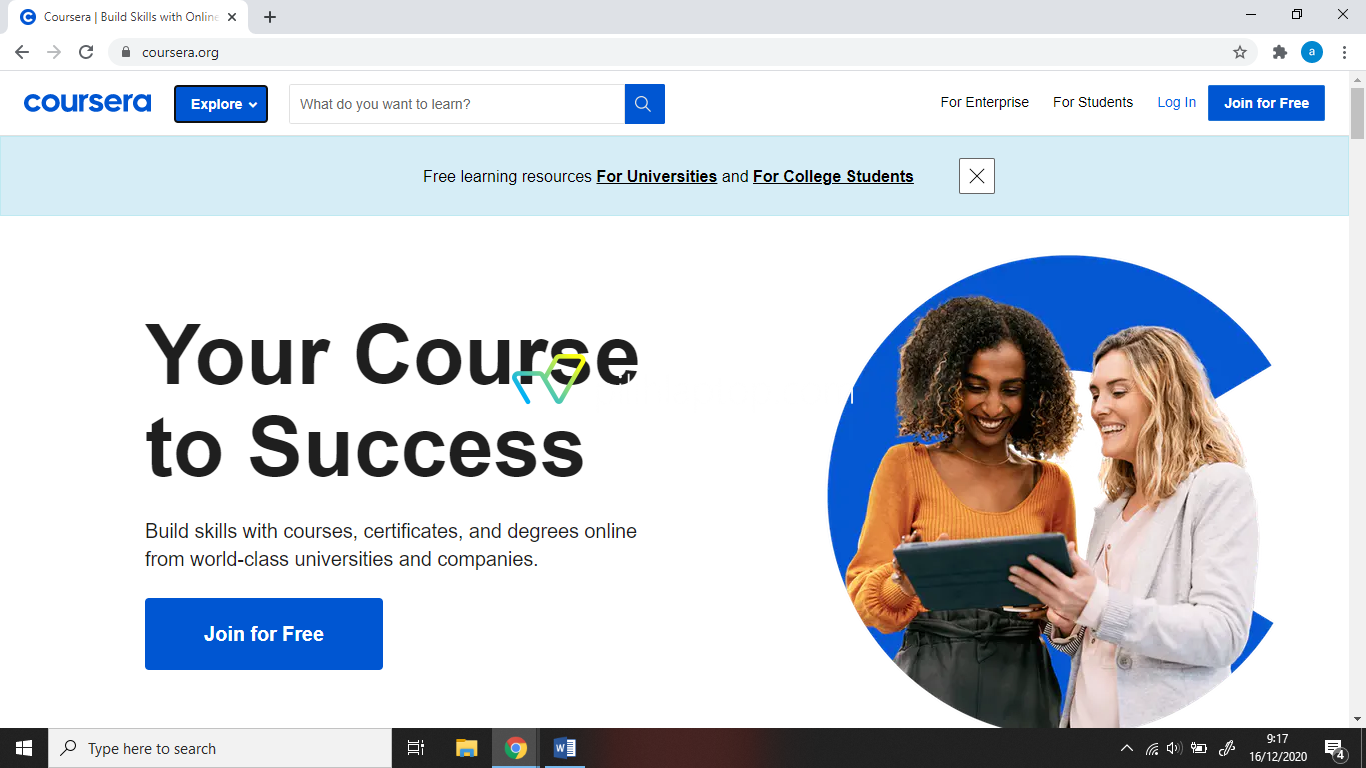Show hidden system tray icons
Image resolution: width=1366 pixels, height=768 pixels.
(x=1127, y=748)
